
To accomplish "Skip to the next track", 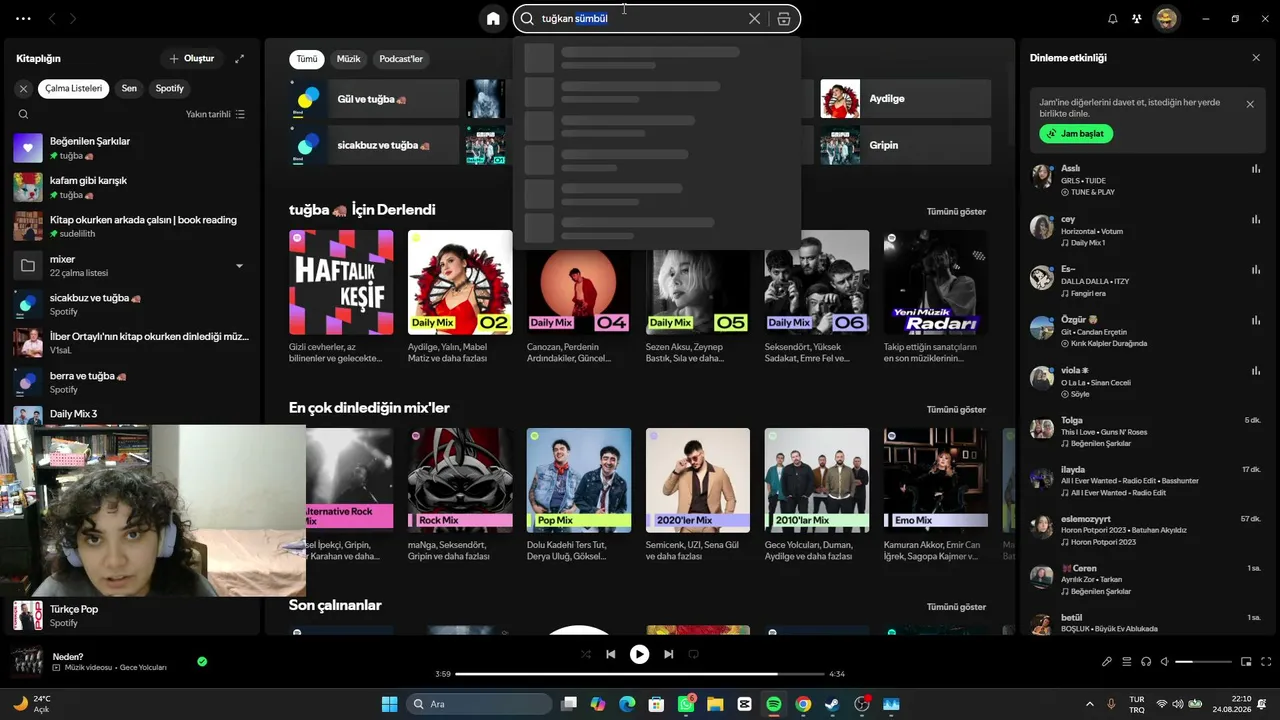I will [x=668, y=654].
